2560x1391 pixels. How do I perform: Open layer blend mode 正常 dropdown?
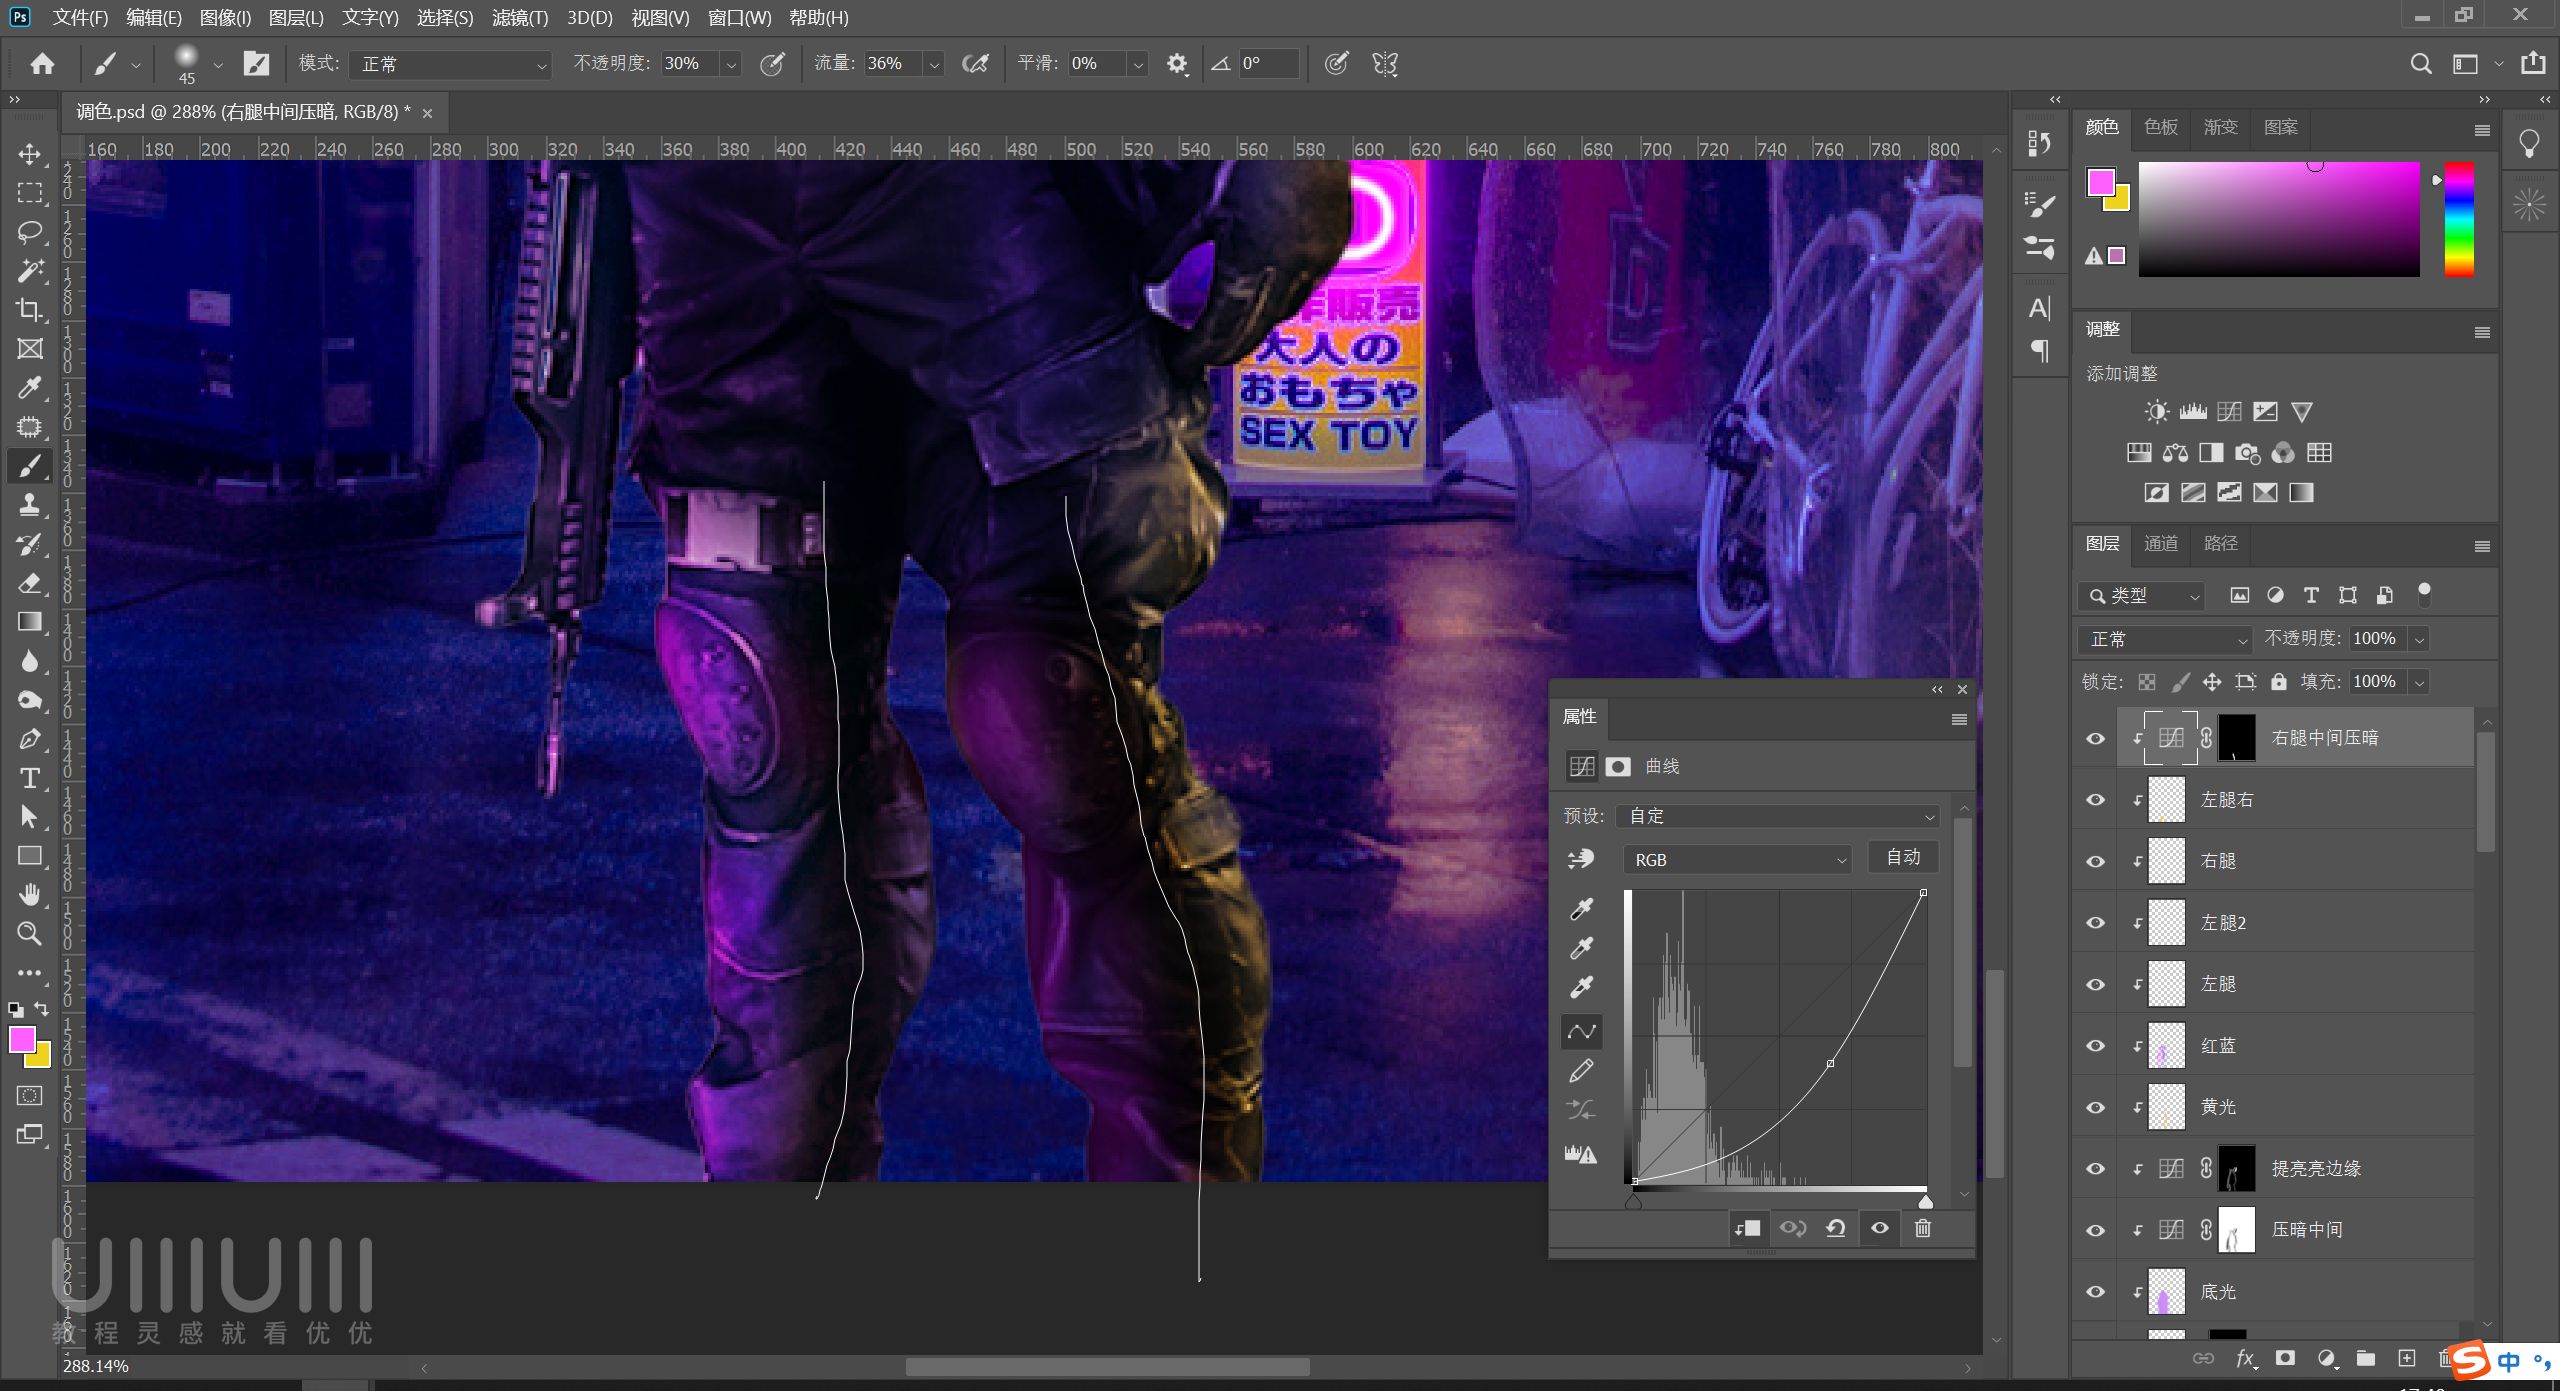(x=2165, y=639)
